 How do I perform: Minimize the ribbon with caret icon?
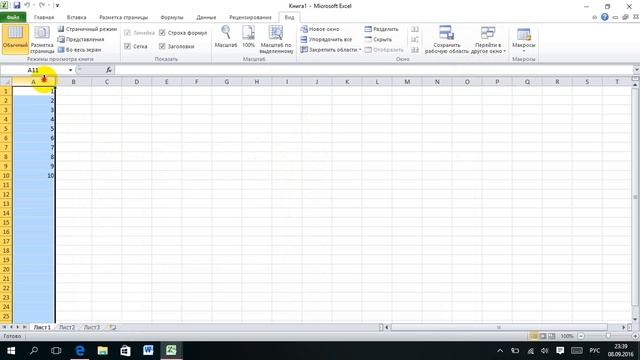point(594,17)
